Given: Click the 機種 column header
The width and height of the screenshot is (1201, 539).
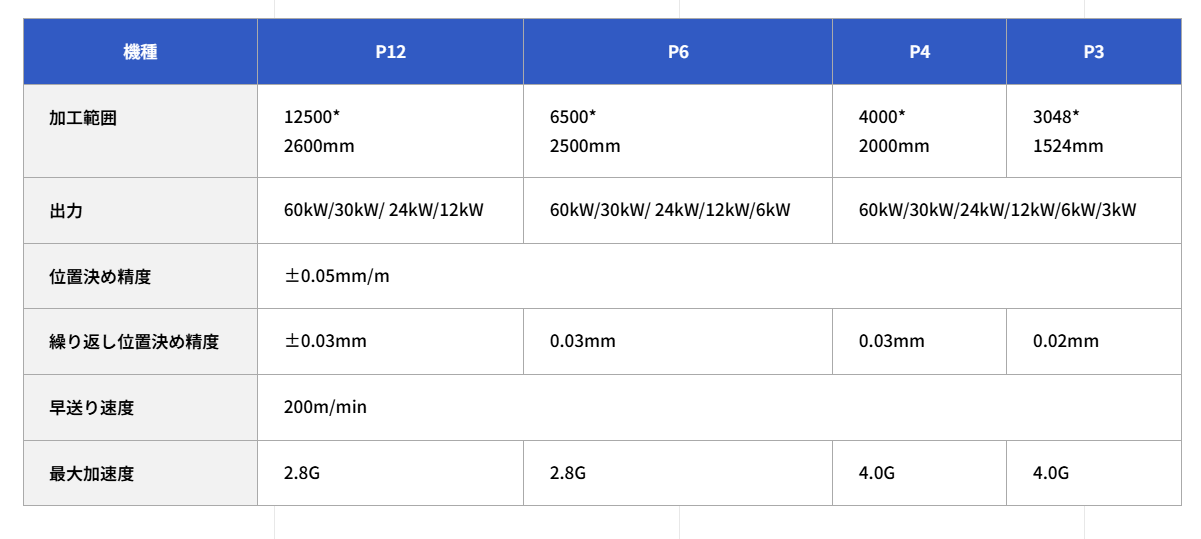Looking at the screenshot, I should (x=140, y=52).
